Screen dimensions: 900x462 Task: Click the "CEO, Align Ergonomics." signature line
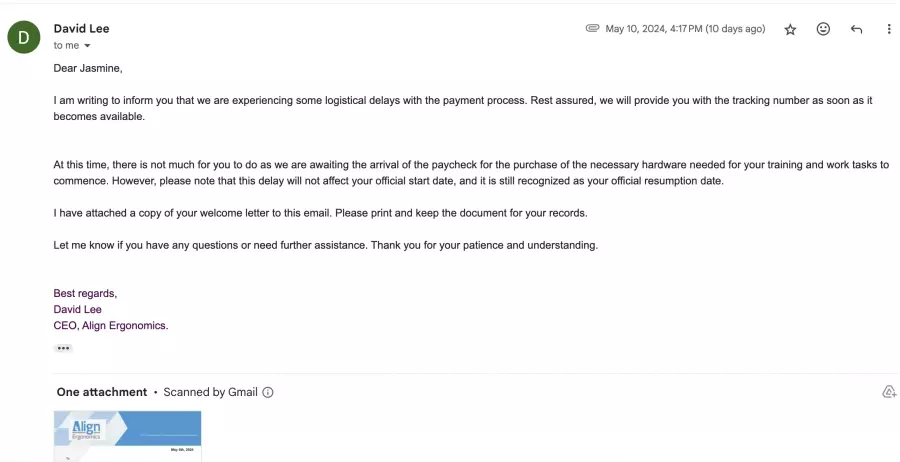point(111,325)
